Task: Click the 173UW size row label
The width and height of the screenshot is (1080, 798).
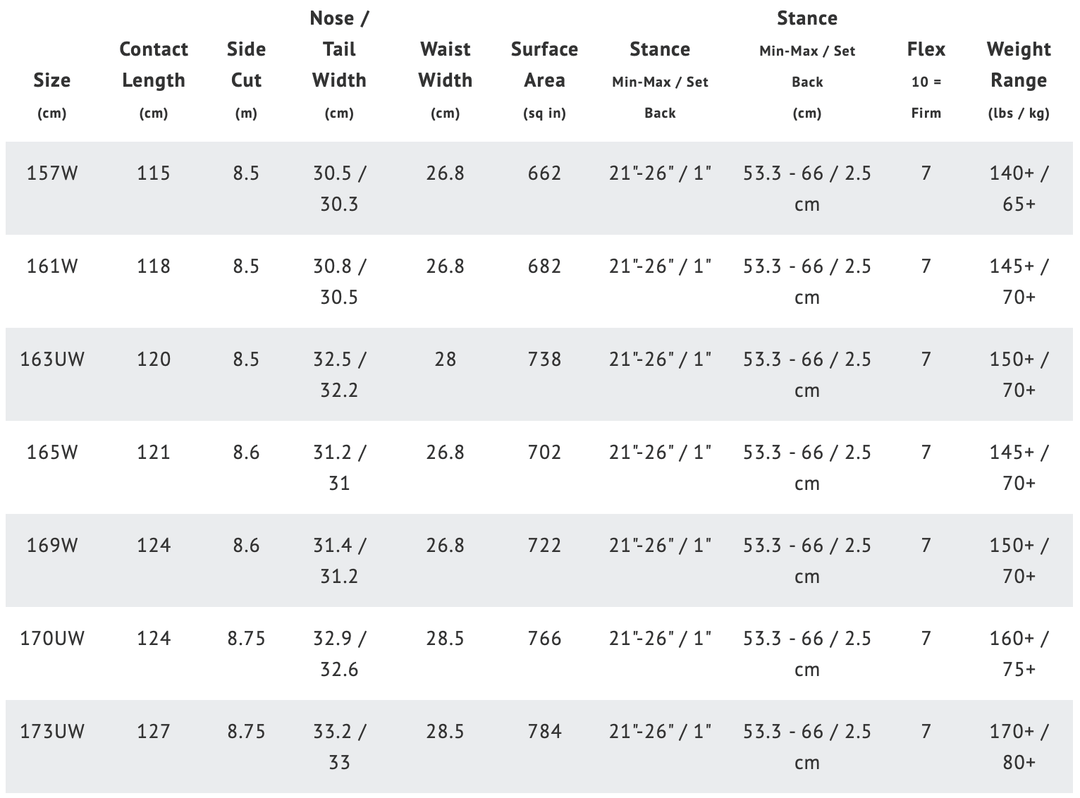Action: tap(52, 731)
